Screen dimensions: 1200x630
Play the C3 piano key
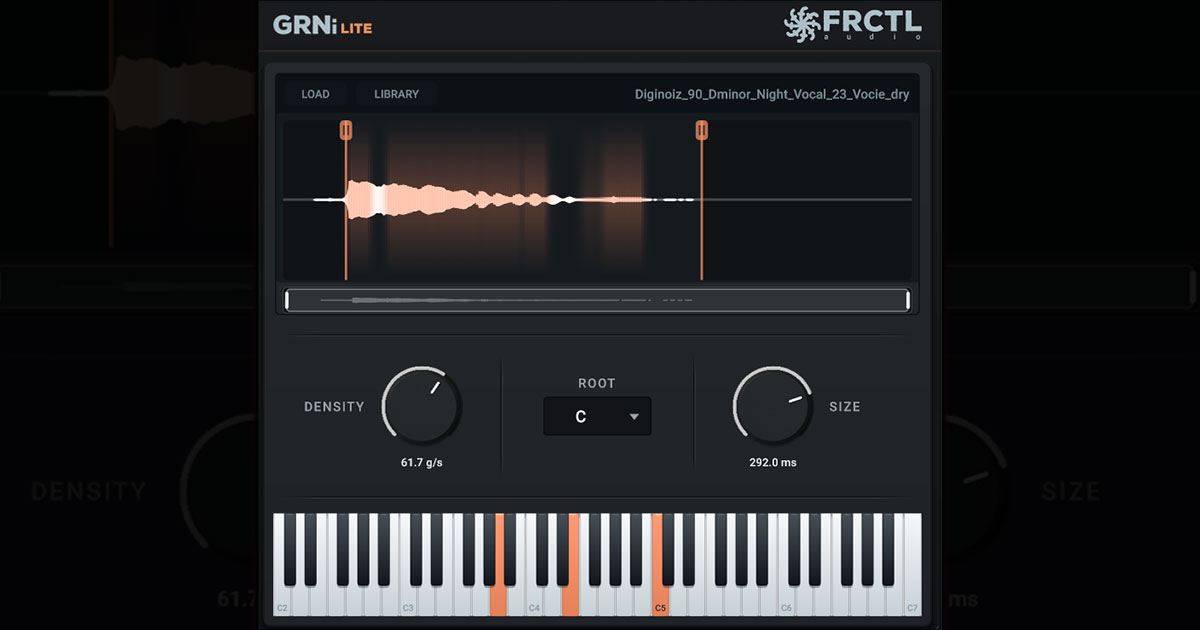tap(408, 600)
